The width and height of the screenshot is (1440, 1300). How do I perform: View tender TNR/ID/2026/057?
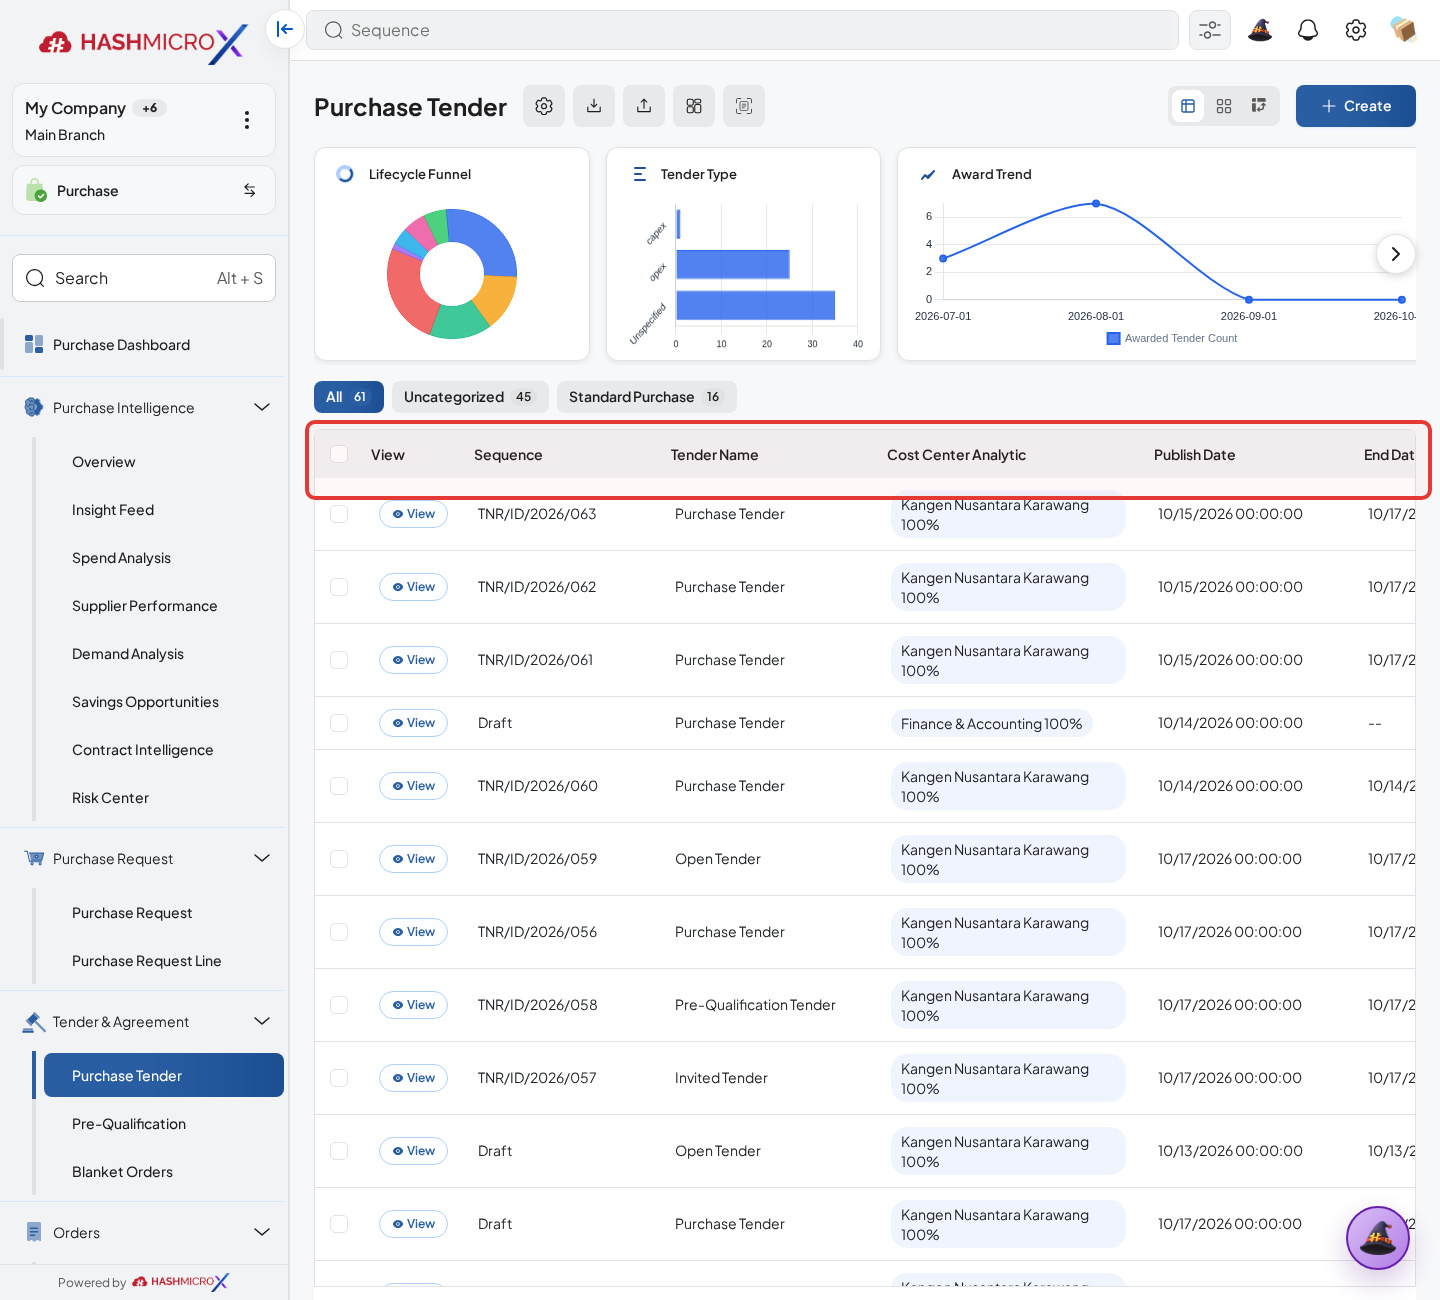pyautogui.click(x=413, y=1078)
